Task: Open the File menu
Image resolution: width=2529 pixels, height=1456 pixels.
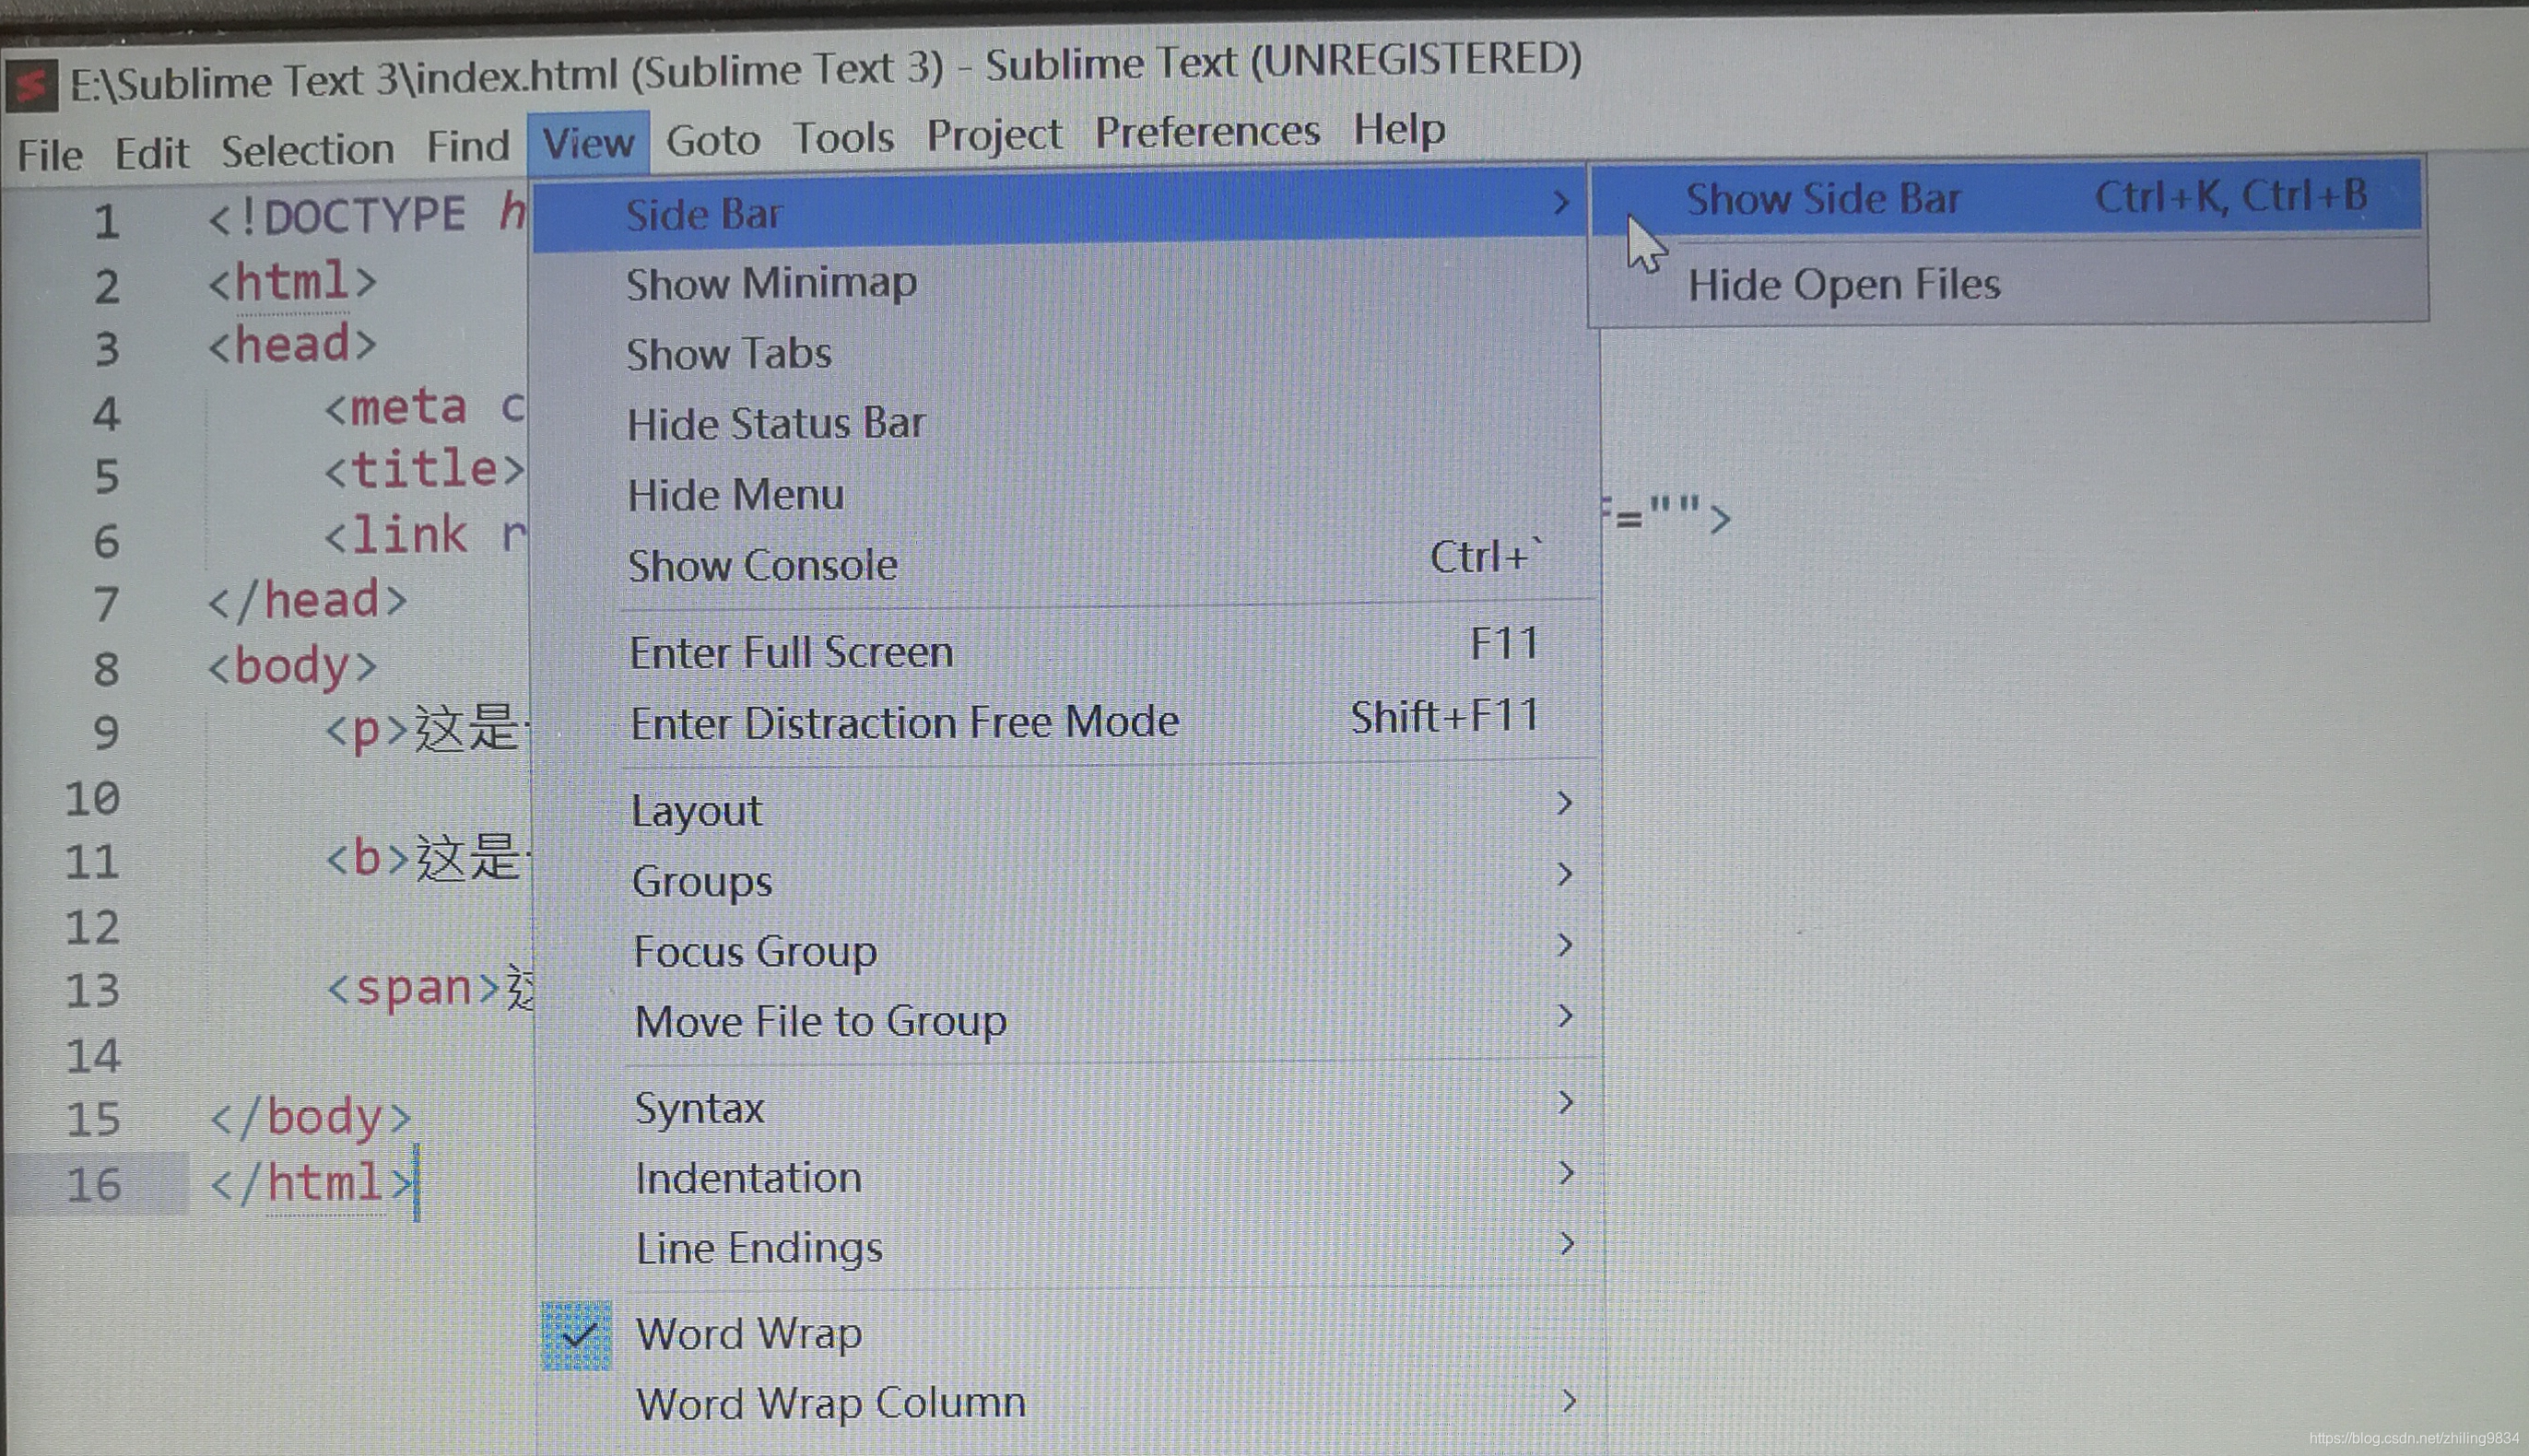Action: pos(50,155)
